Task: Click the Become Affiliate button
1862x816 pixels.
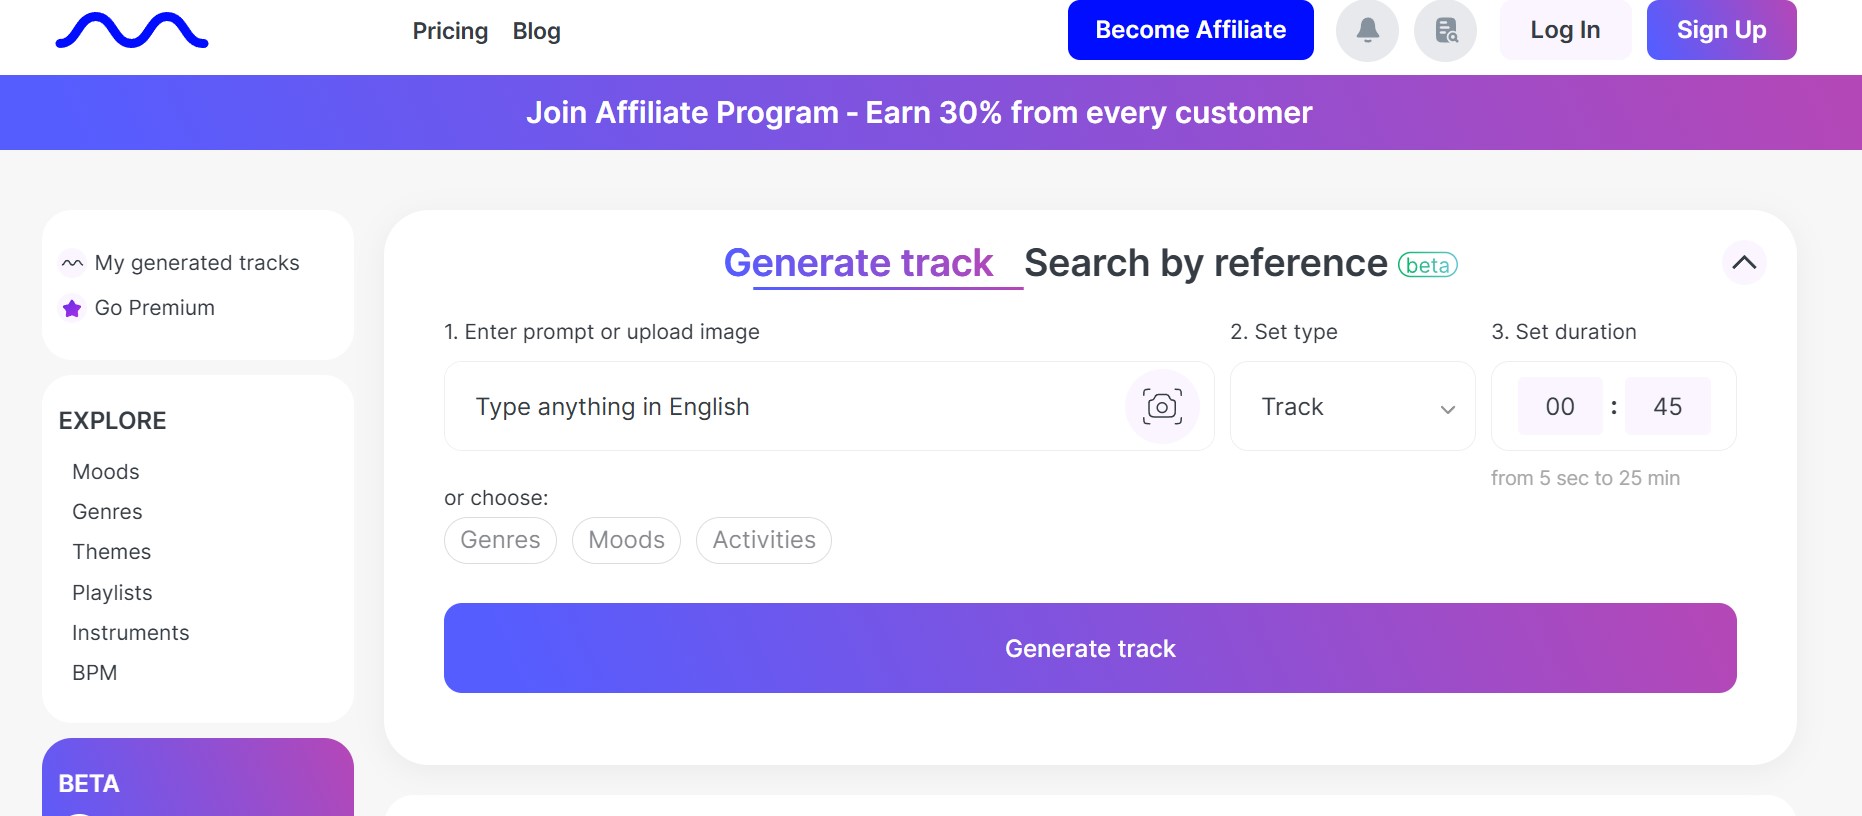Action: (x=1190, y=30)
